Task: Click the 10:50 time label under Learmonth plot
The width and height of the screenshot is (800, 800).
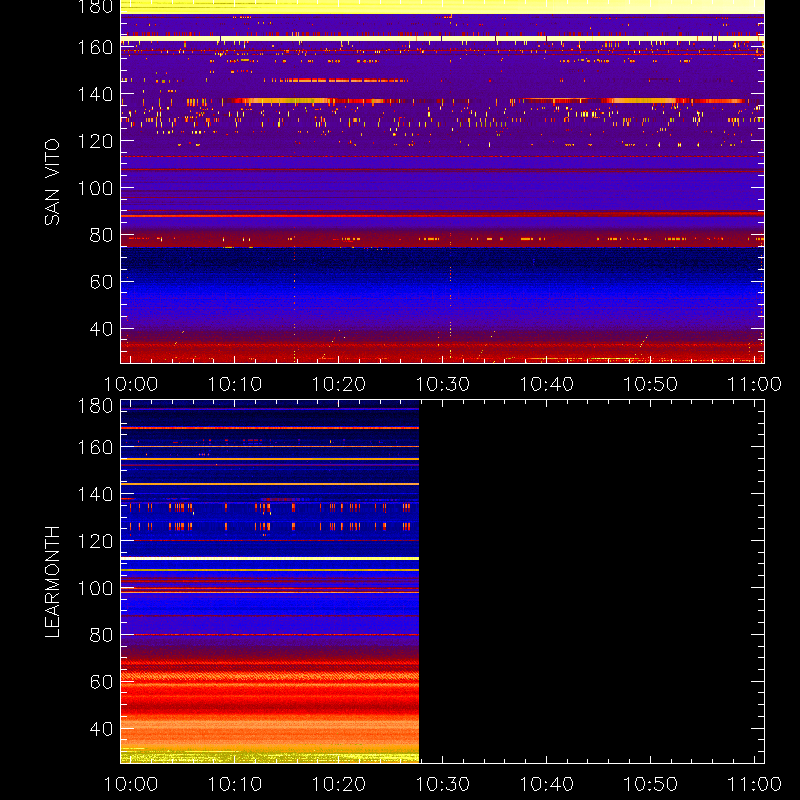Action: (651, 784)
